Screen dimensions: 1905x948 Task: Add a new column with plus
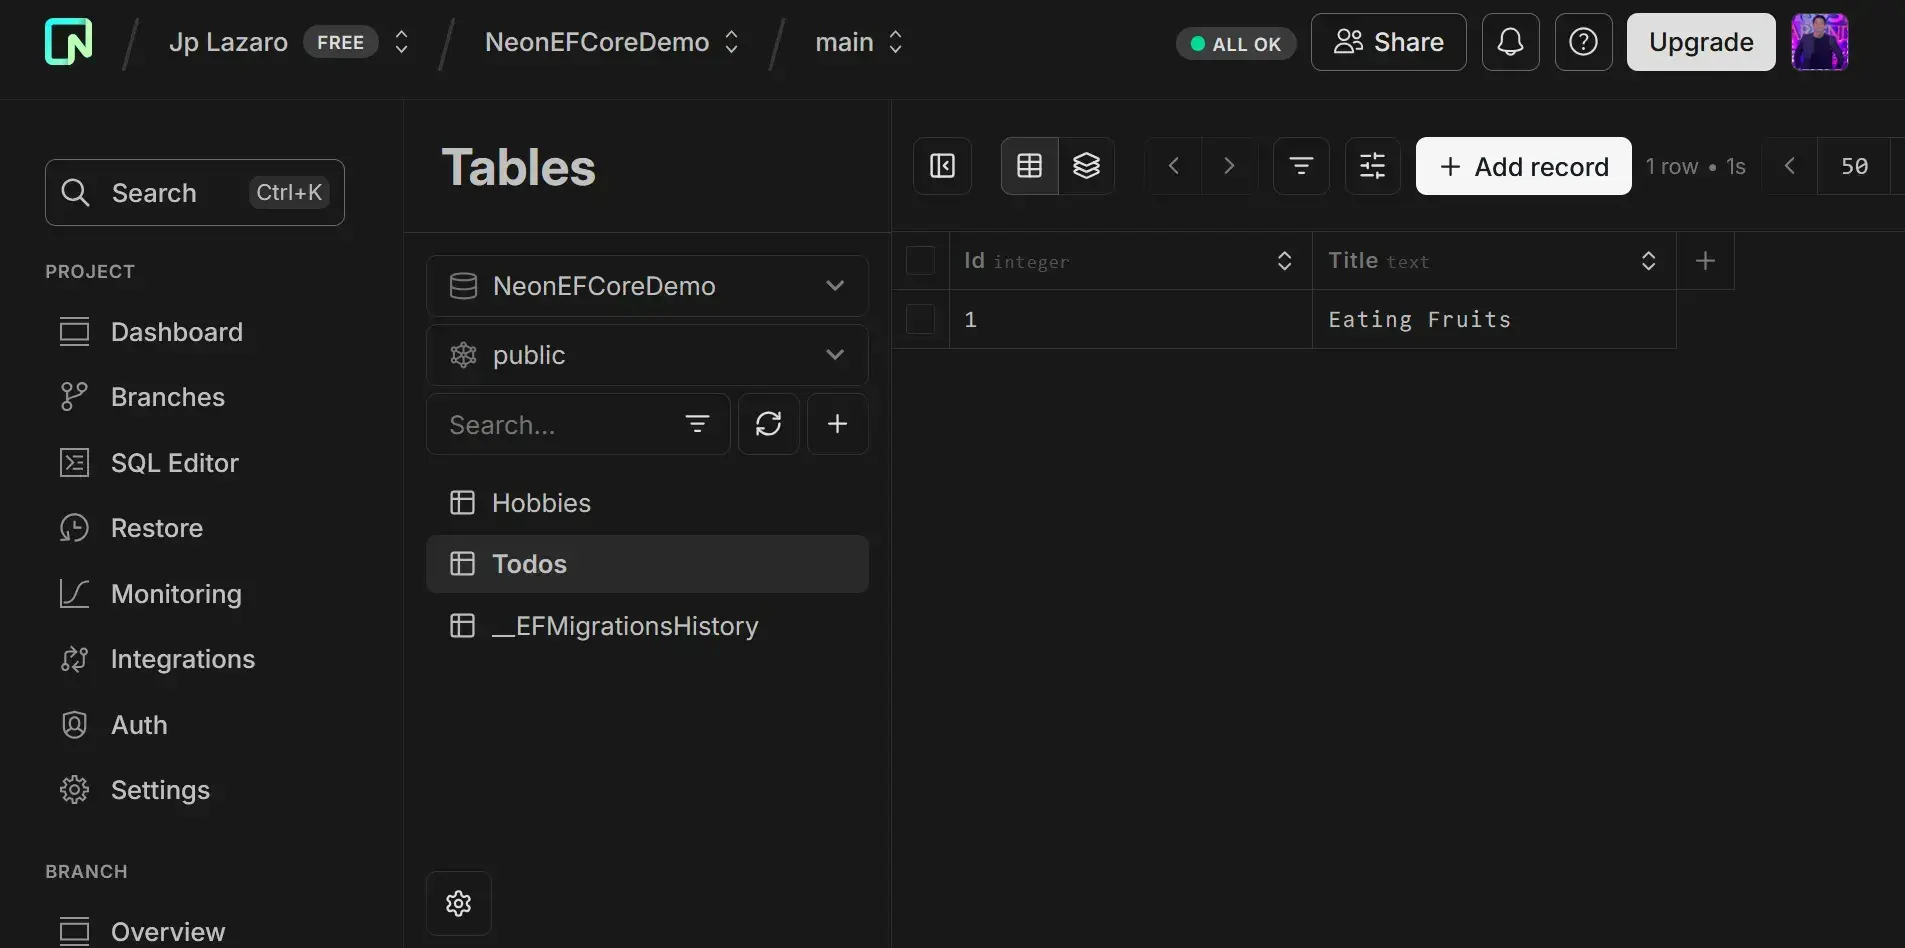(1706, 261)
